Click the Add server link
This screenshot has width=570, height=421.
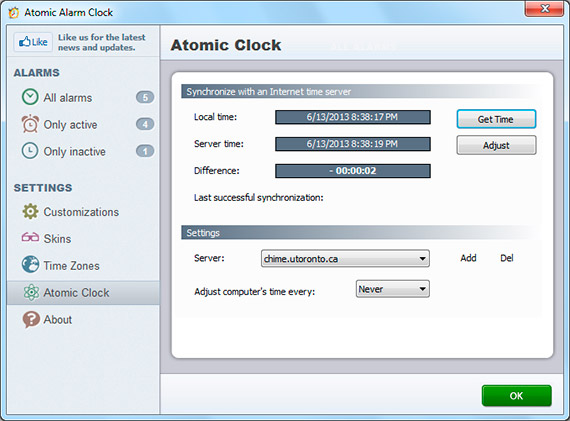(x=468, y=258)
